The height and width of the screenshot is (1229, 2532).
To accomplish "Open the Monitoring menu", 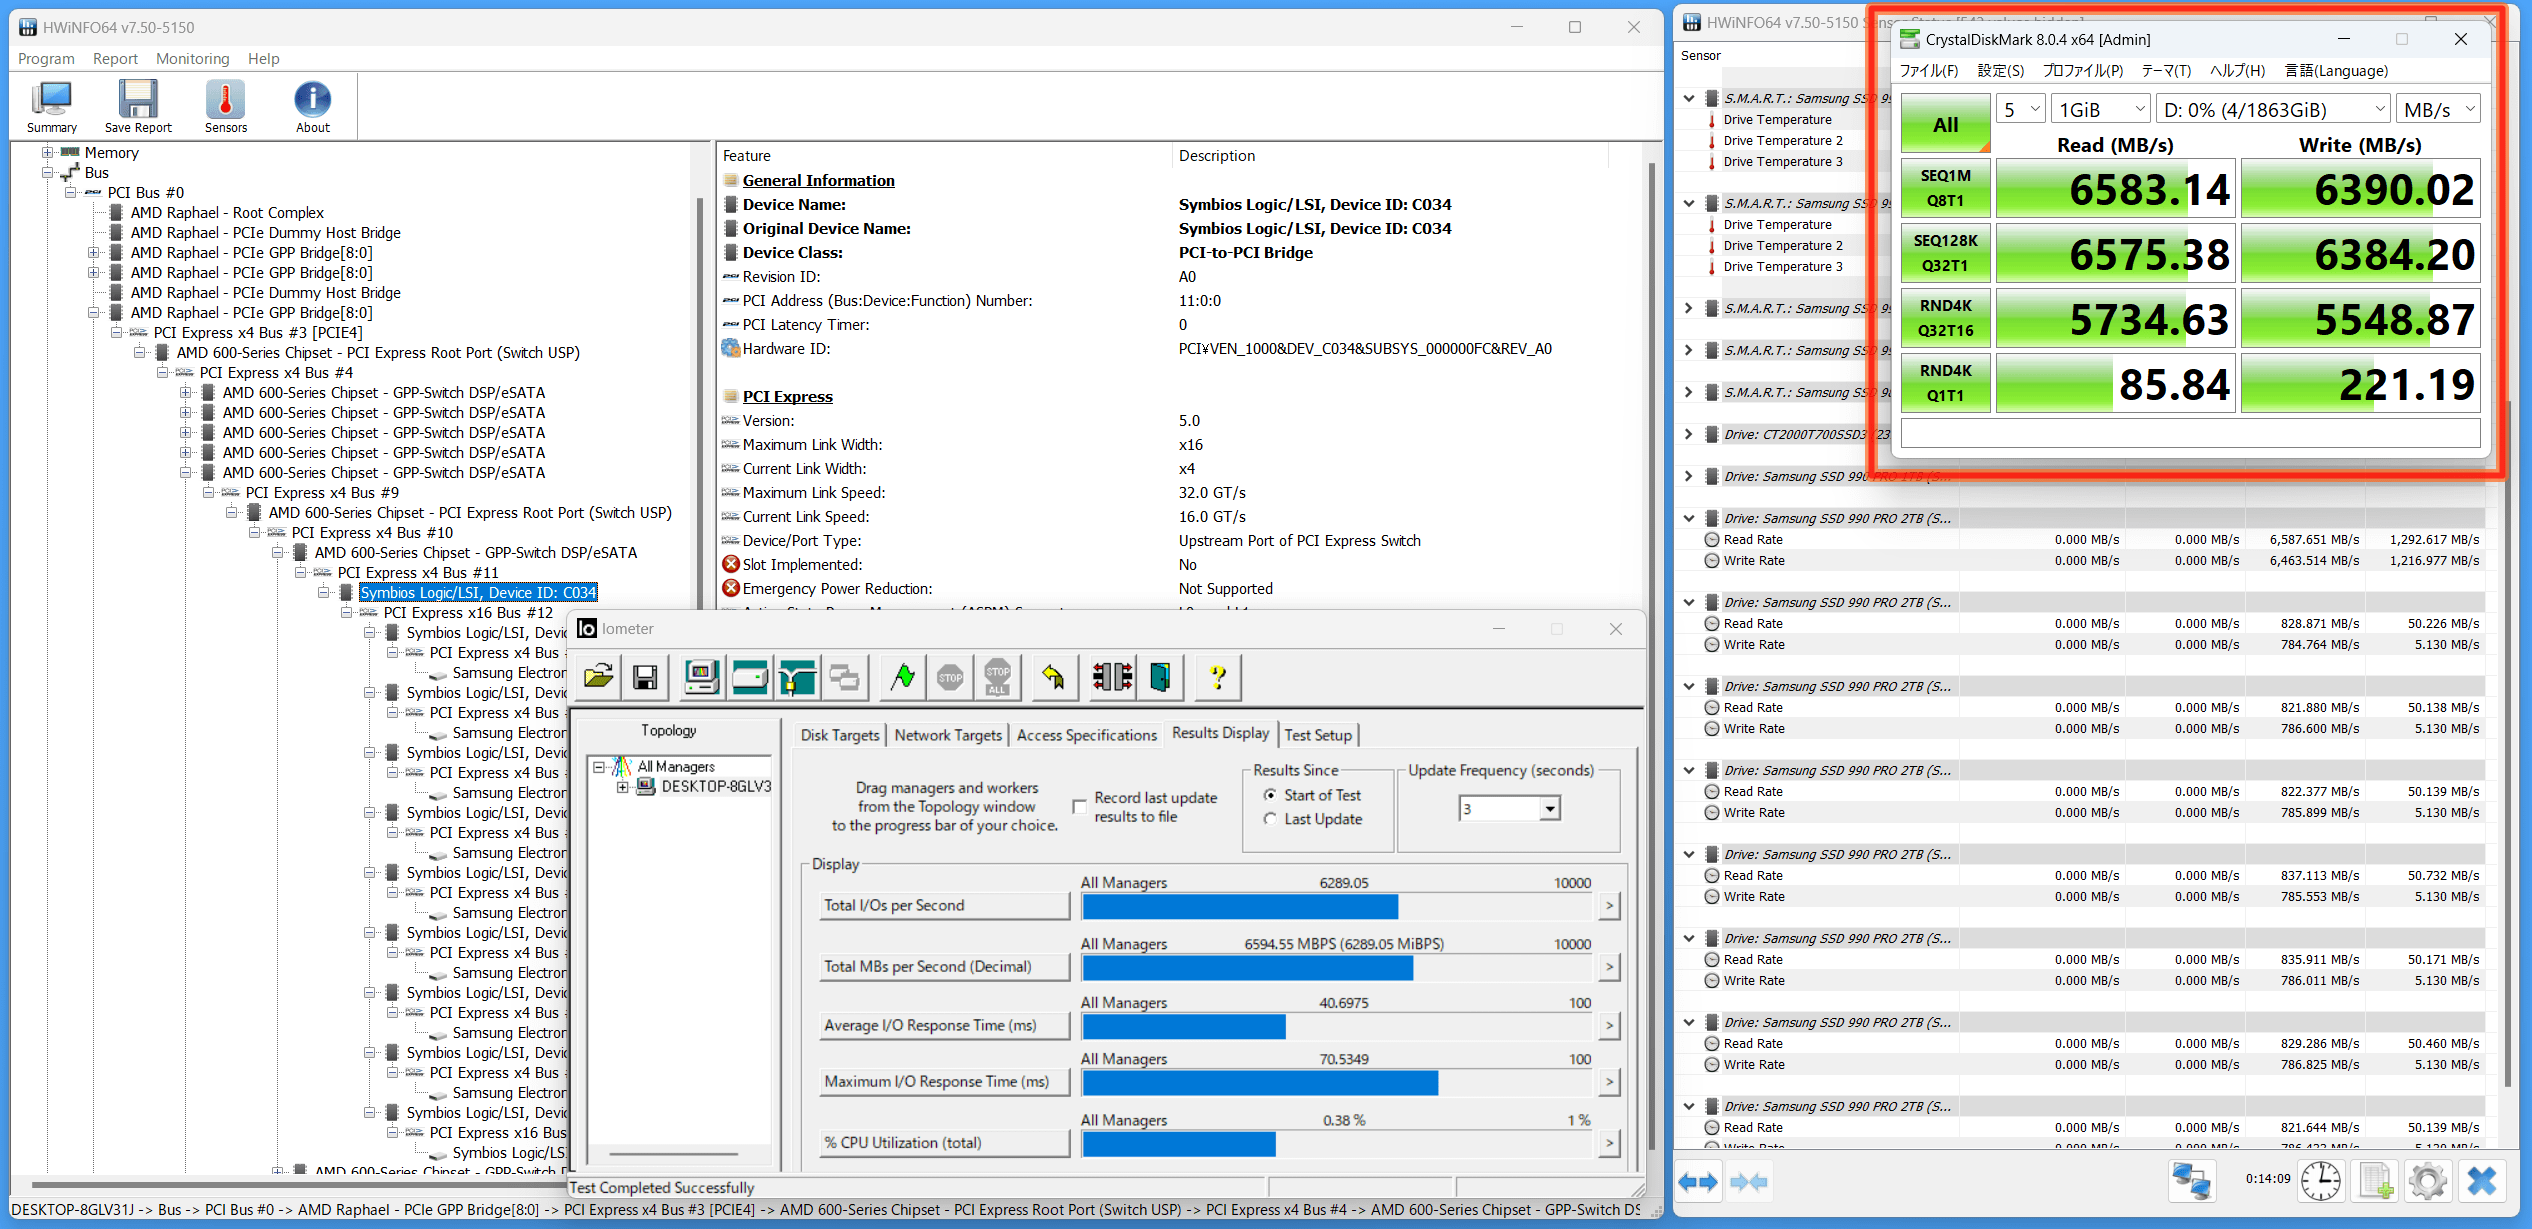I will (192, 59).
